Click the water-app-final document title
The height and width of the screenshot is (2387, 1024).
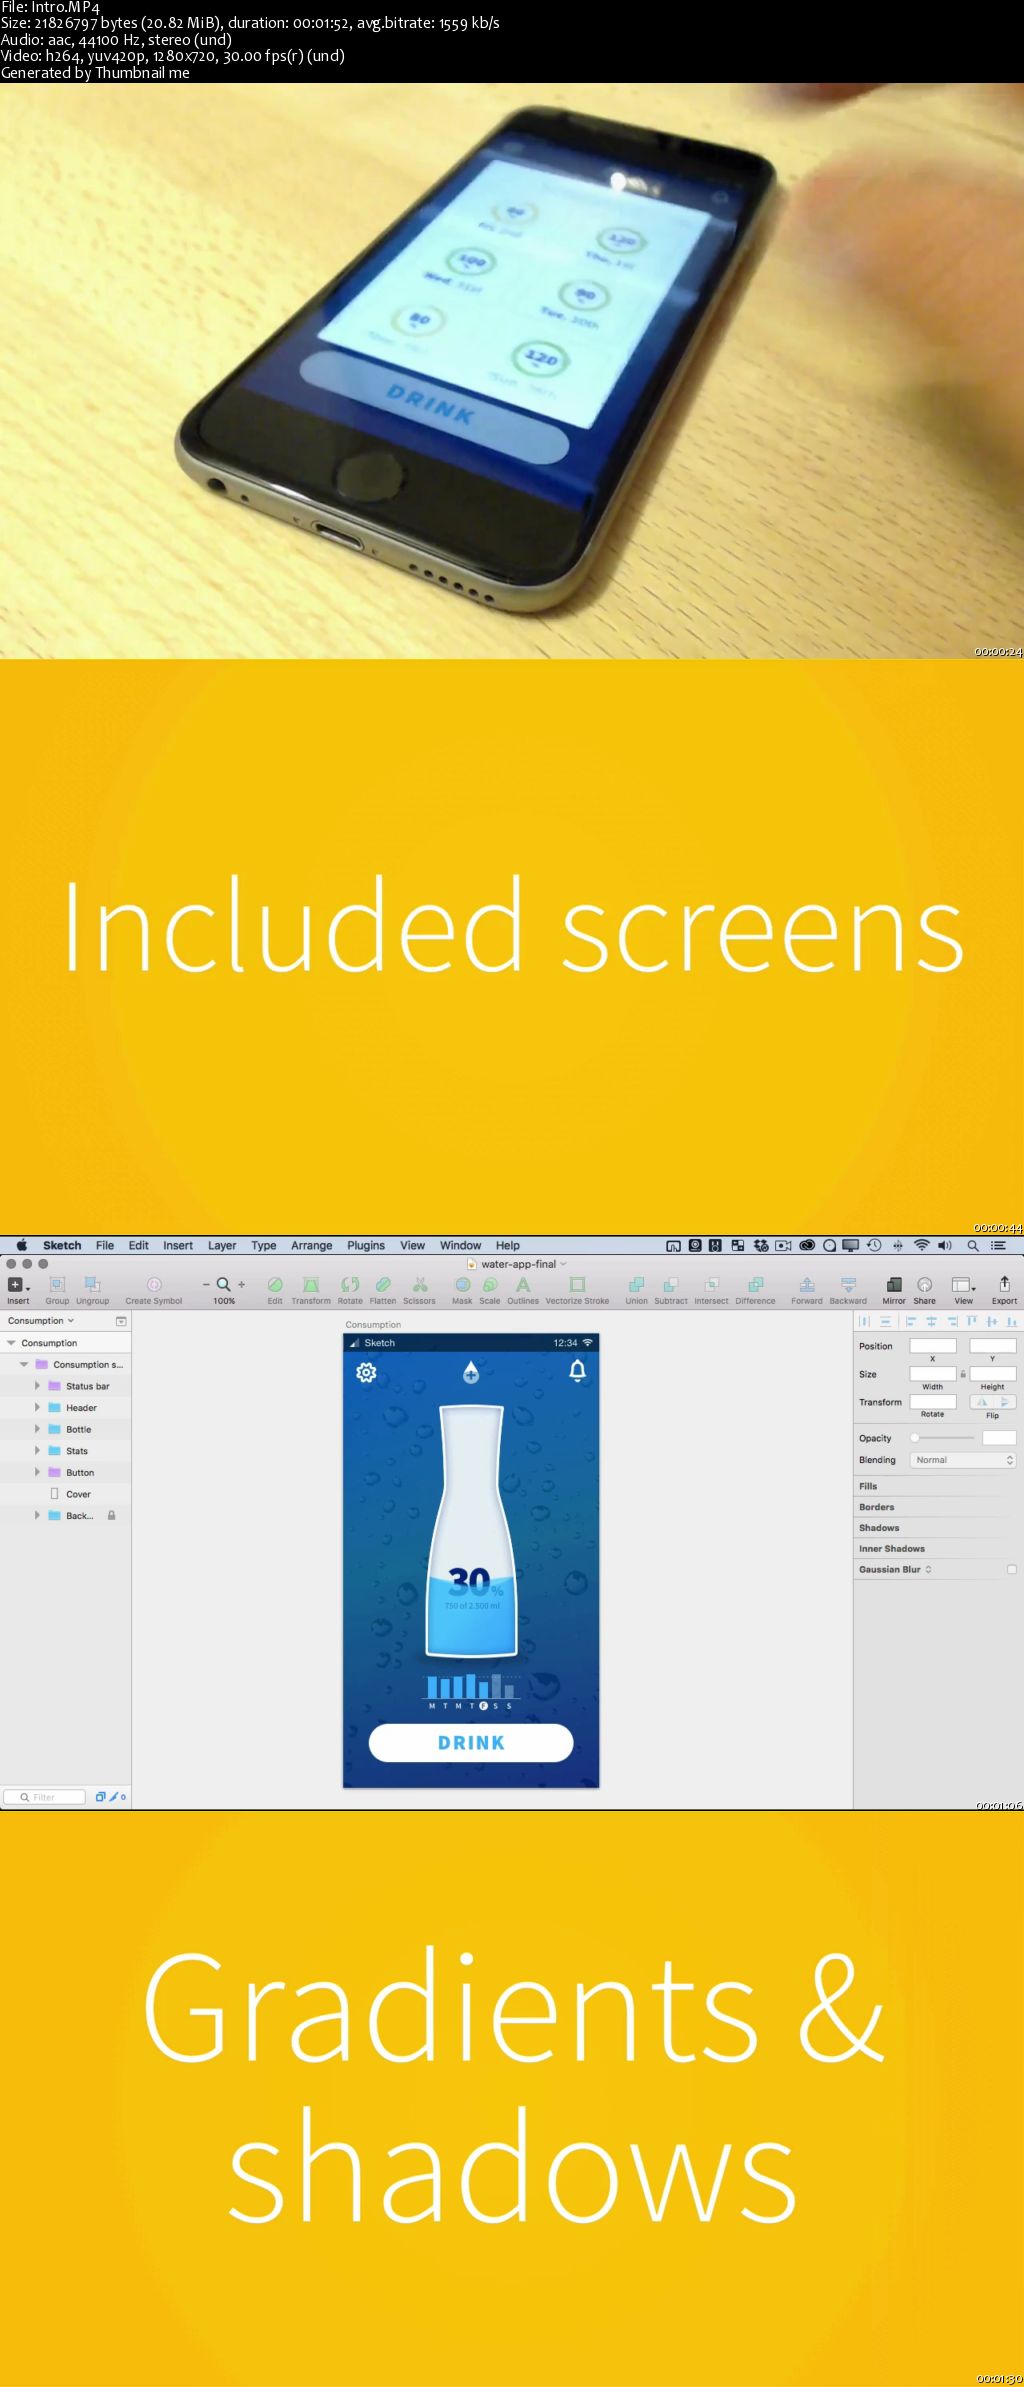[x=519, y=1264]
